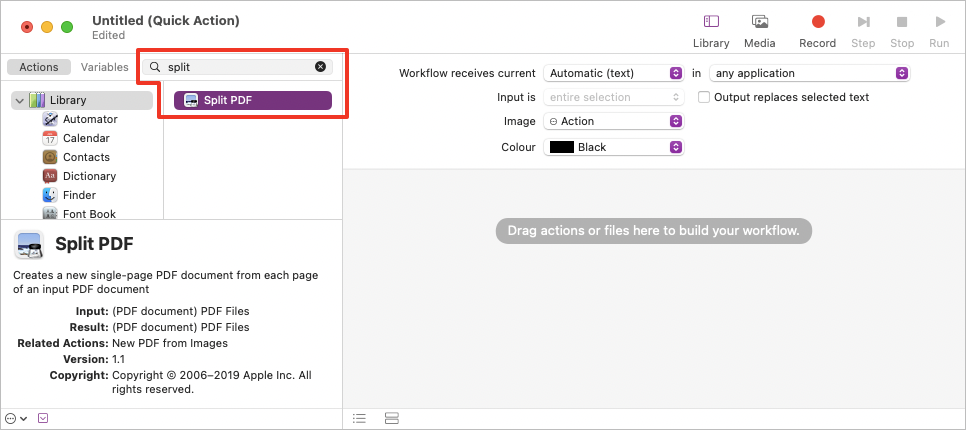Open the Colour Black picker
The height and width of the screenshot is (430, 966).
click(613, 147)
